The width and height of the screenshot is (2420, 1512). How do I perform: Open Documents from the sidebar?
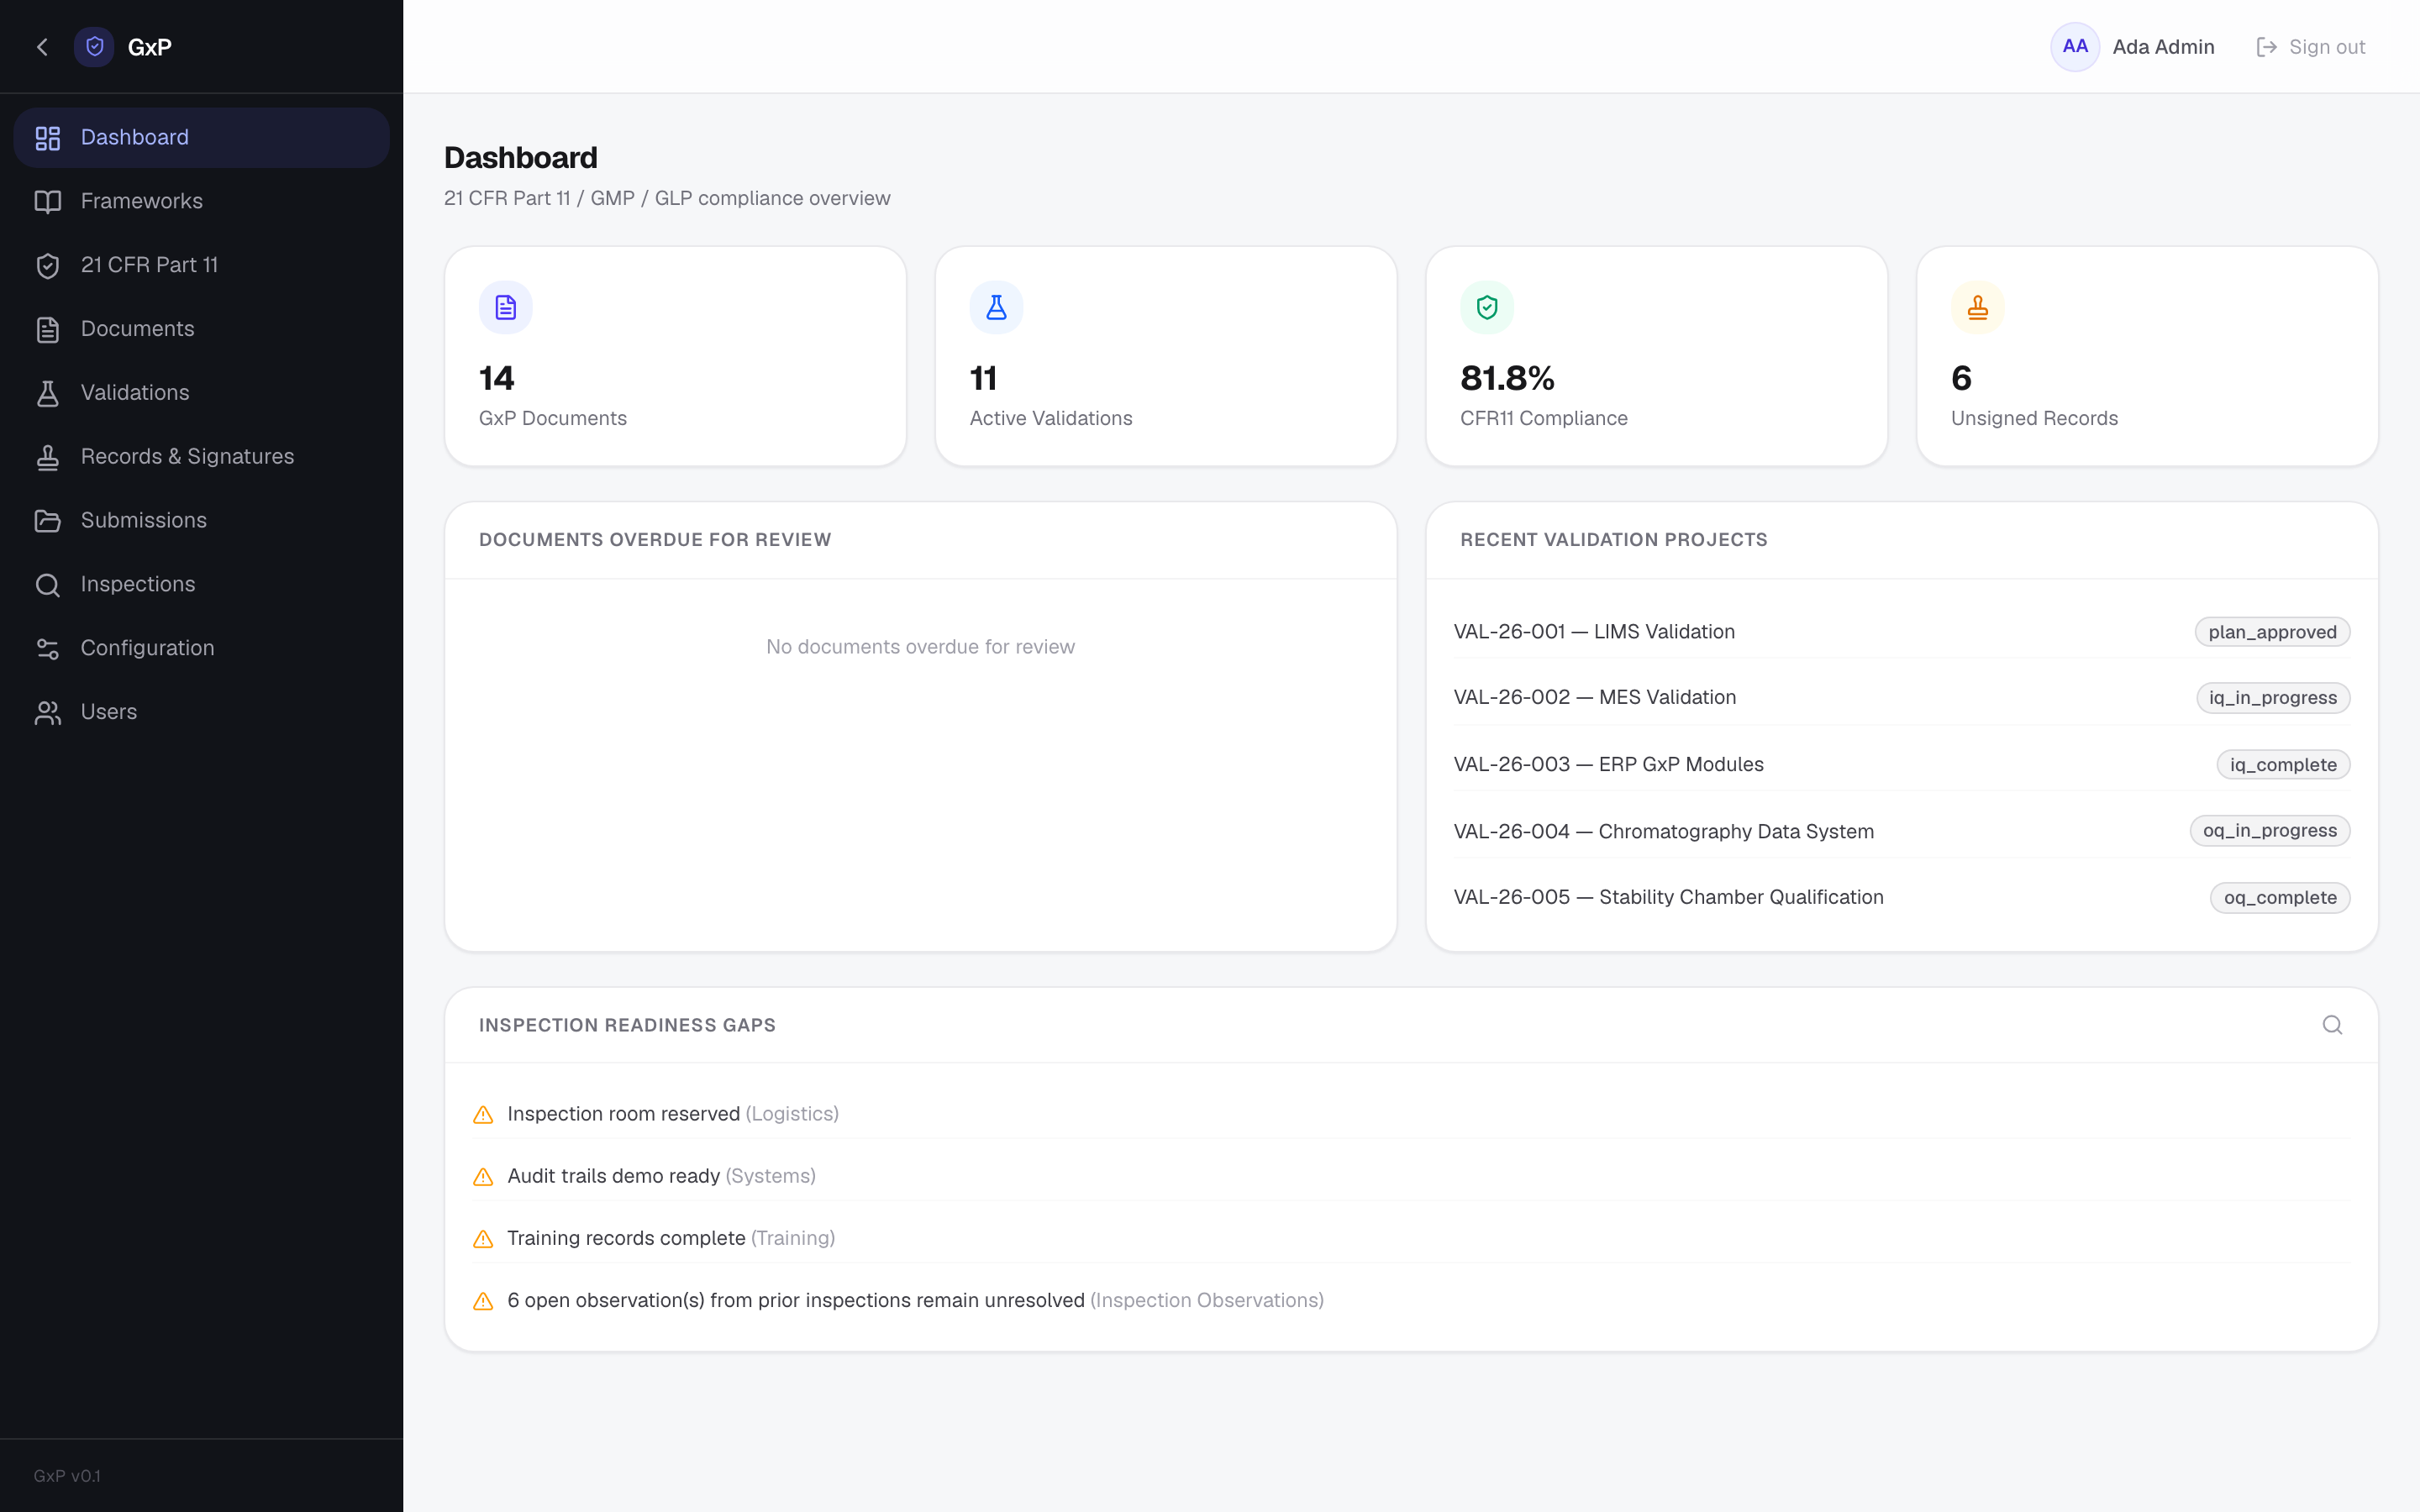click(x=201, y=330)
